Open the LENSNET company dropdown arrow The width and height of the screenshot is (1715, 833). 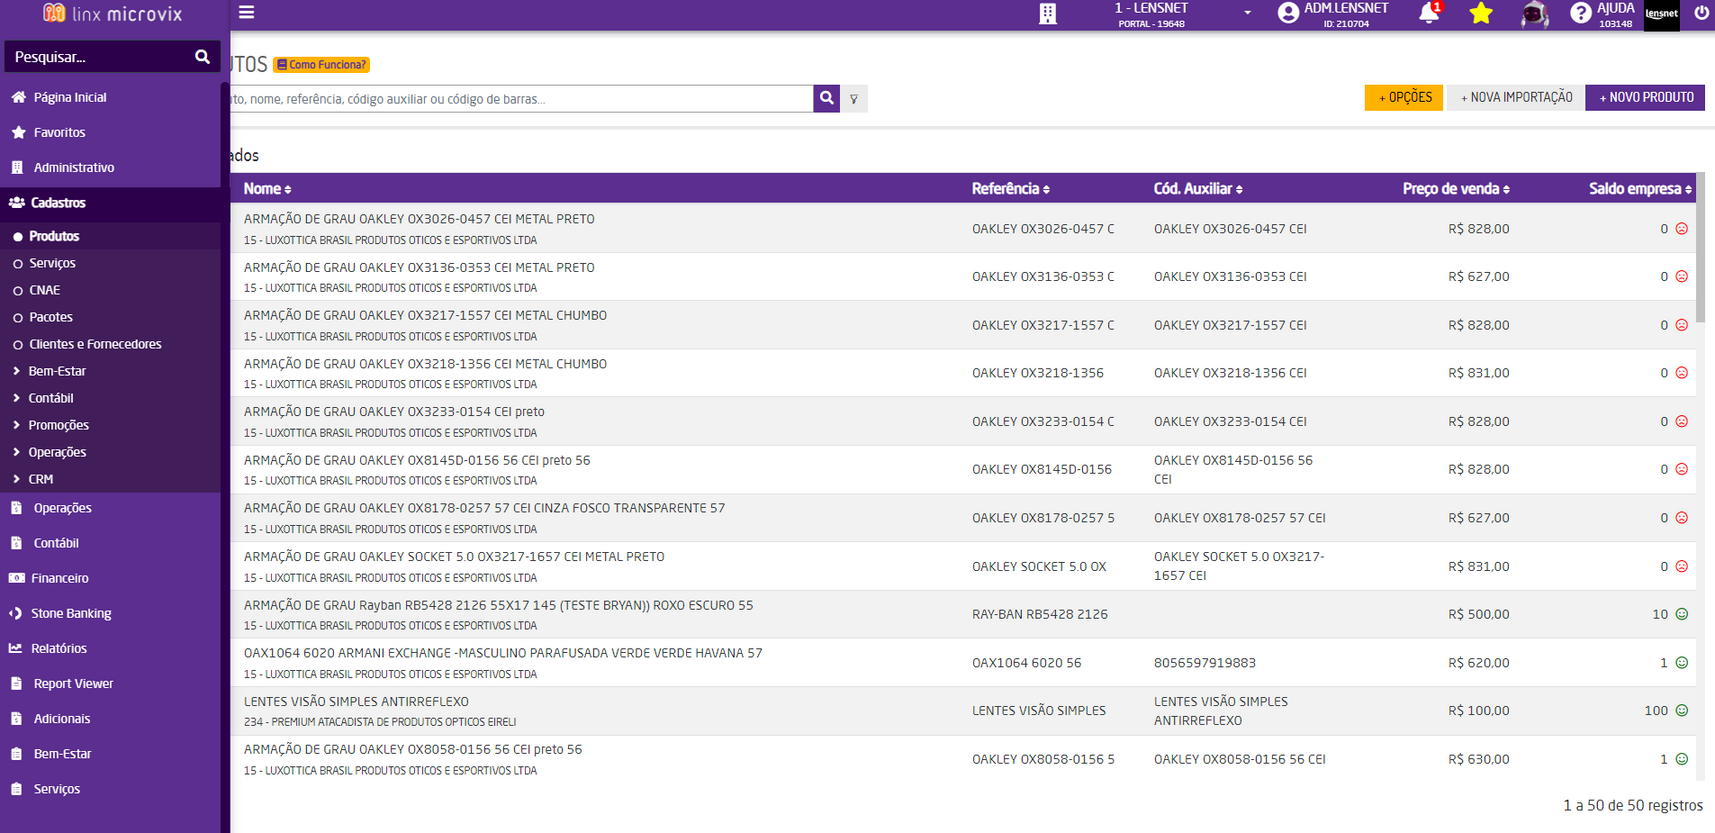pyautogui.click(x=1247, y=13)
